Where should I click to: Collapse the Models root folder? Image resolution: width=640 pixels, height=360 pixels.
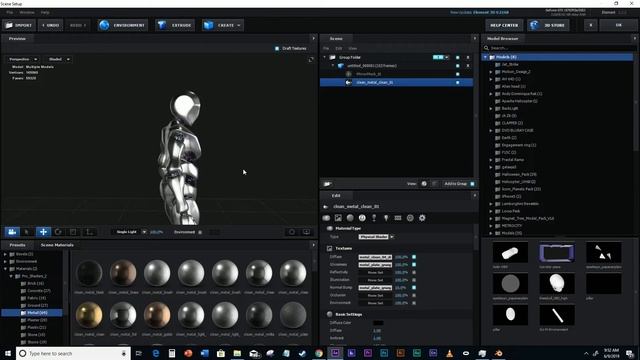[x=486, y=57]
